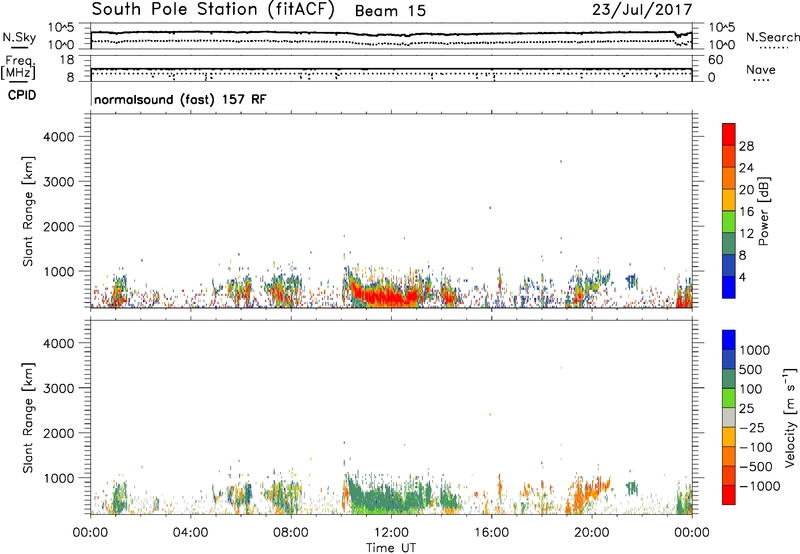The height and width of the screenshot is (554, 800).
Task: Click the red bottom of velocity colorbar
Action: (x=729, y=495)
